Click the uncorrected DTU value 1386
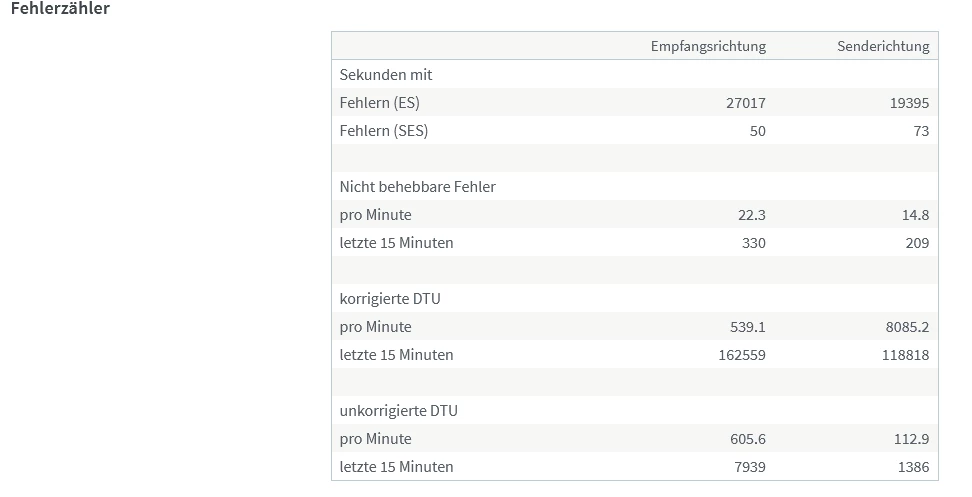Image resolution: width=972 pixels, height=497 pixels. tap(913, 467)
